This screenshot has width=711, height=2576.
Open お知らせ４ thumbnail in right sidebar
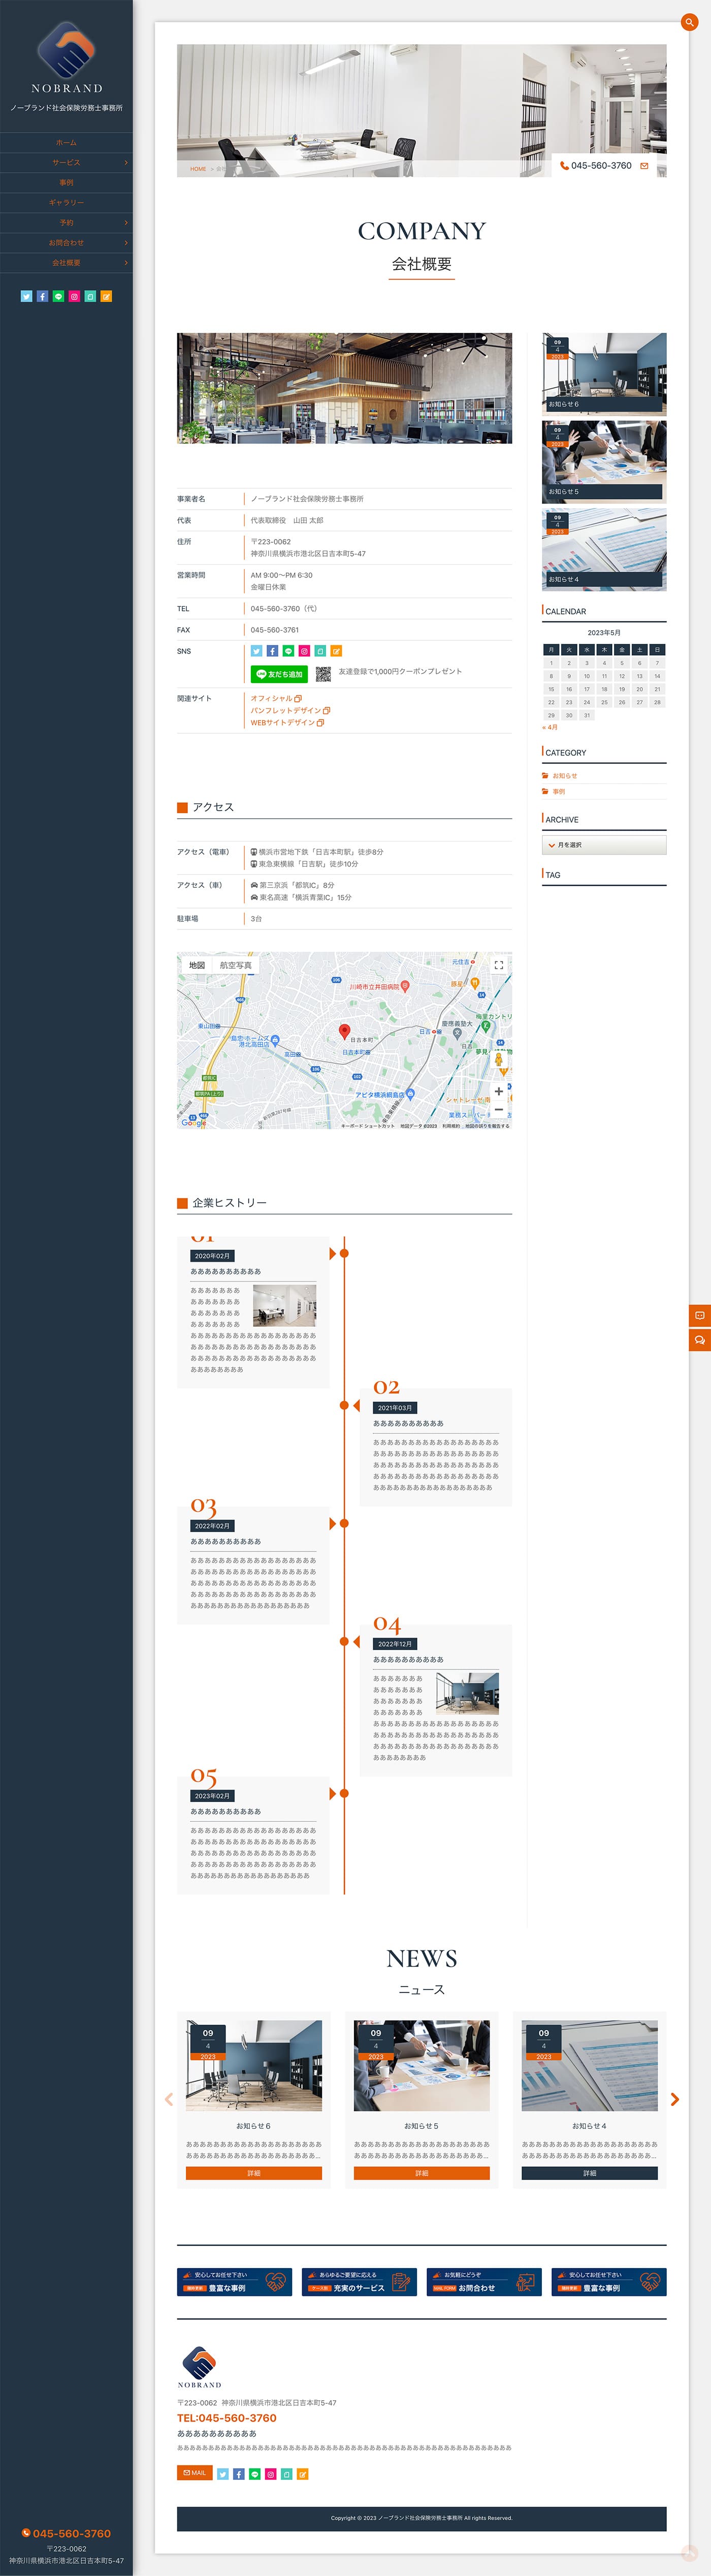click(604, 549)
